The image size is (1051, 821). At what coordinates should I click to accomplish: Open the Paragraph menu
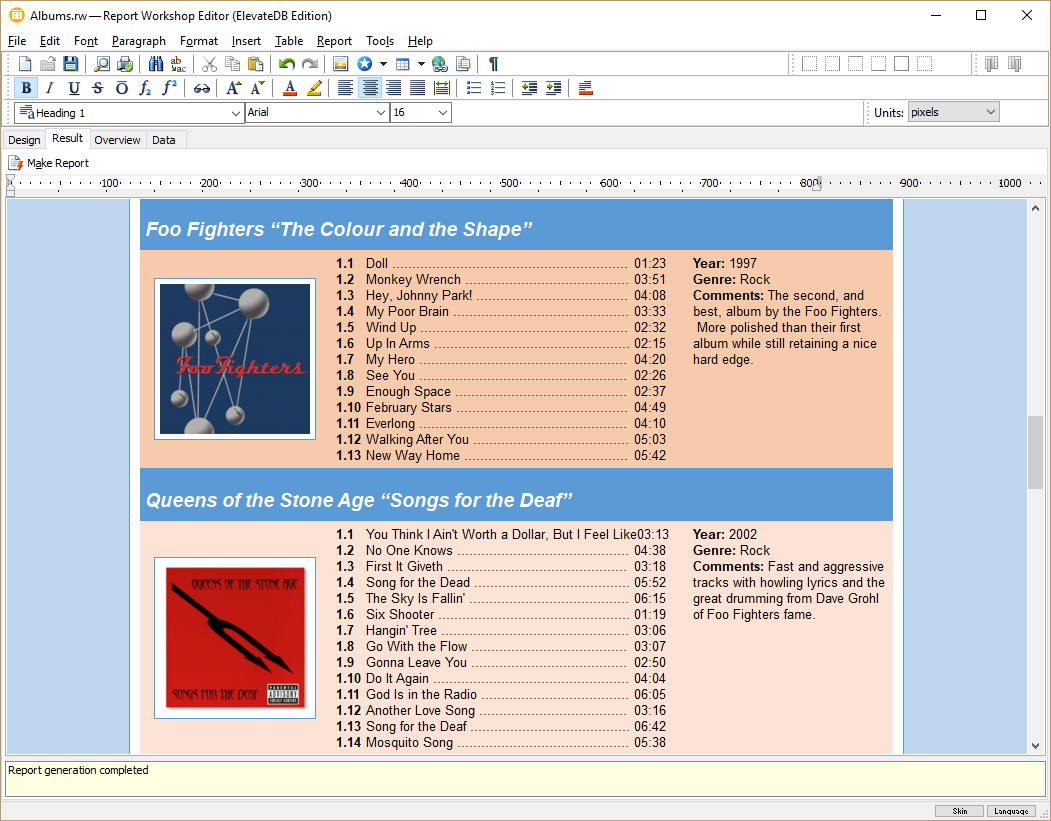click(x=139, y=41)
